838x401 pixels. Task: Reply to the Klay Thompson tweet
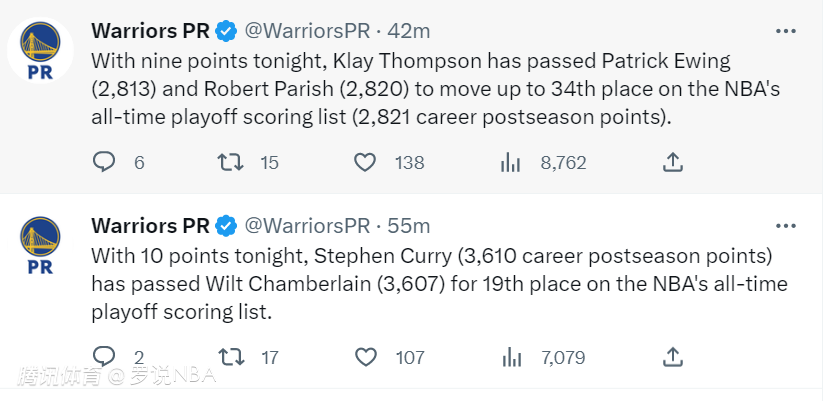click(104, 162)
